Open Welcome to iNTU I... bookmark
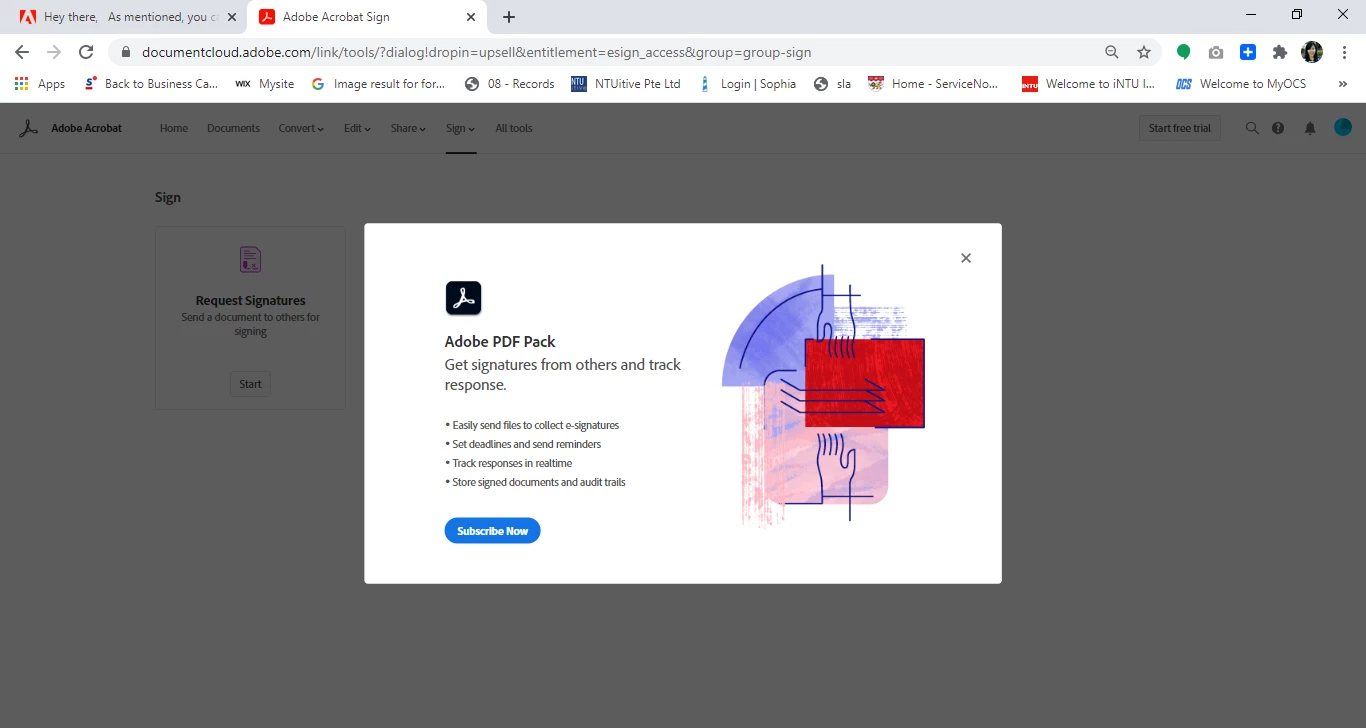 1089,84
